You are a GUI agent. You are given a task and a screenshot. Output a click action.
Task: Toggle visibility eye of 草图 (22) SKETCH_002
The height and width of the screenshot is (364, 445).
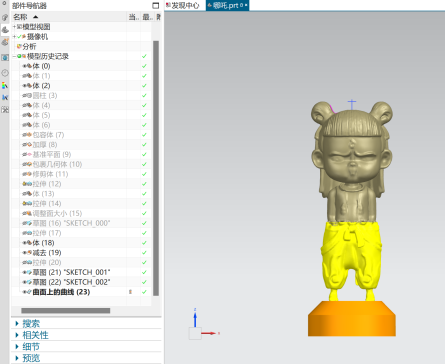click(24, 282)
